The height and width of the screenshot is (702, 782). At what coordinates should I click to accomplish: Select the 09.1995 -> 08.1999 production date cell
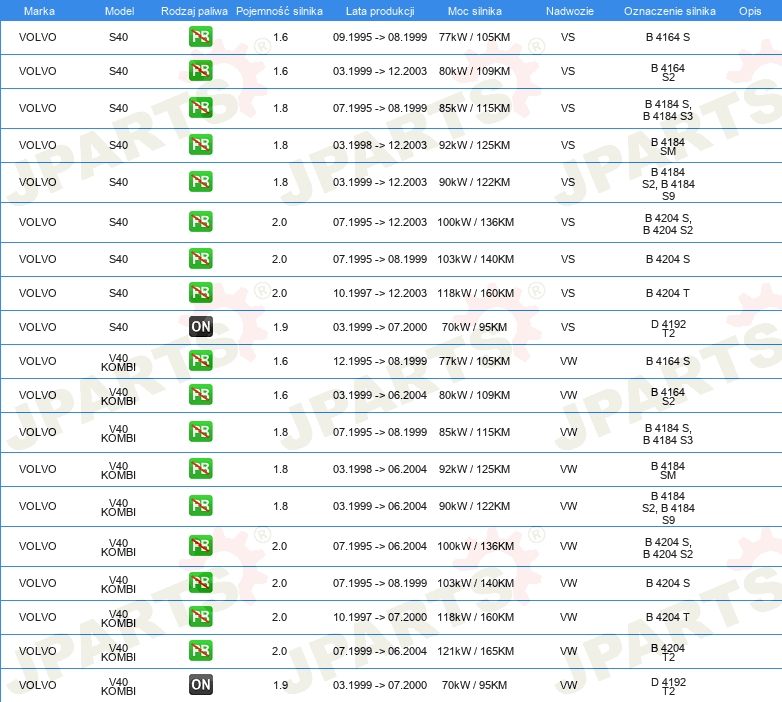coord(379,37)
